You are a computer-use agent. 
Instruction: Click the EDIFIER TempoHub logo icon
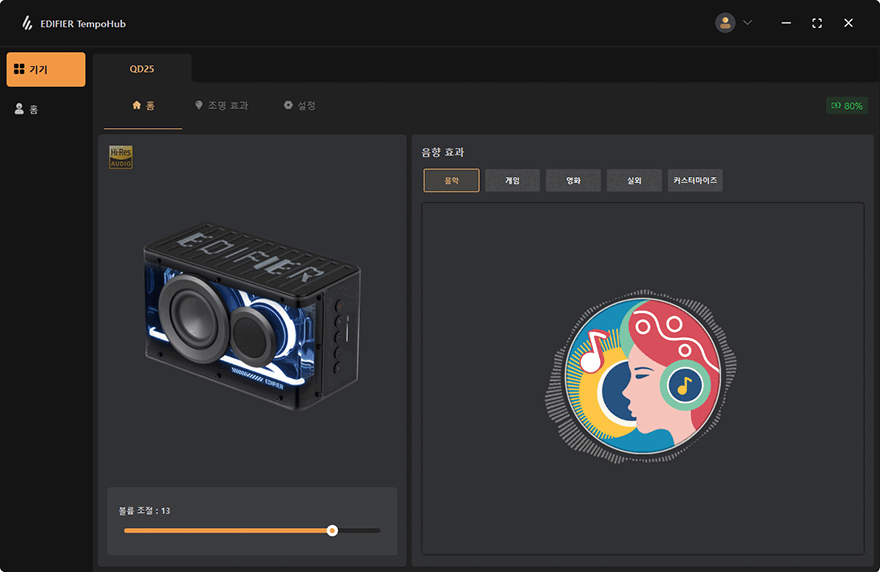click(x=27, y=23)
